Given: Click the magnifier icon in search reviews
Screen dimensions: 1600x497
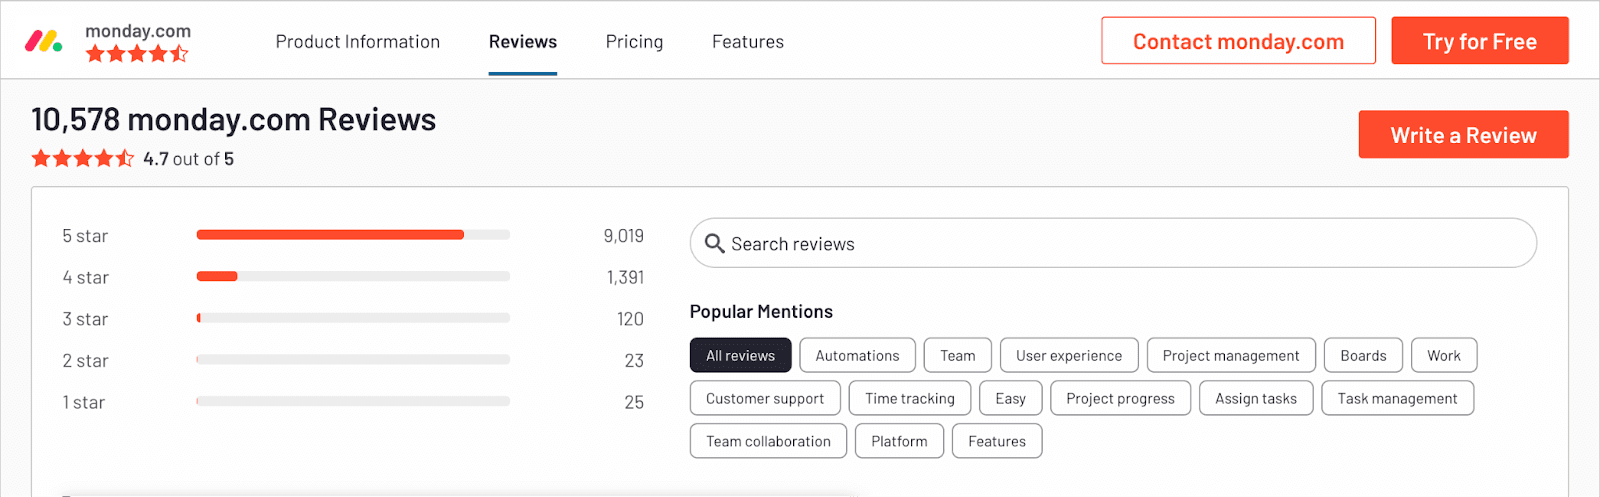Looking at the screenshot, I should (x=714, y=243).
